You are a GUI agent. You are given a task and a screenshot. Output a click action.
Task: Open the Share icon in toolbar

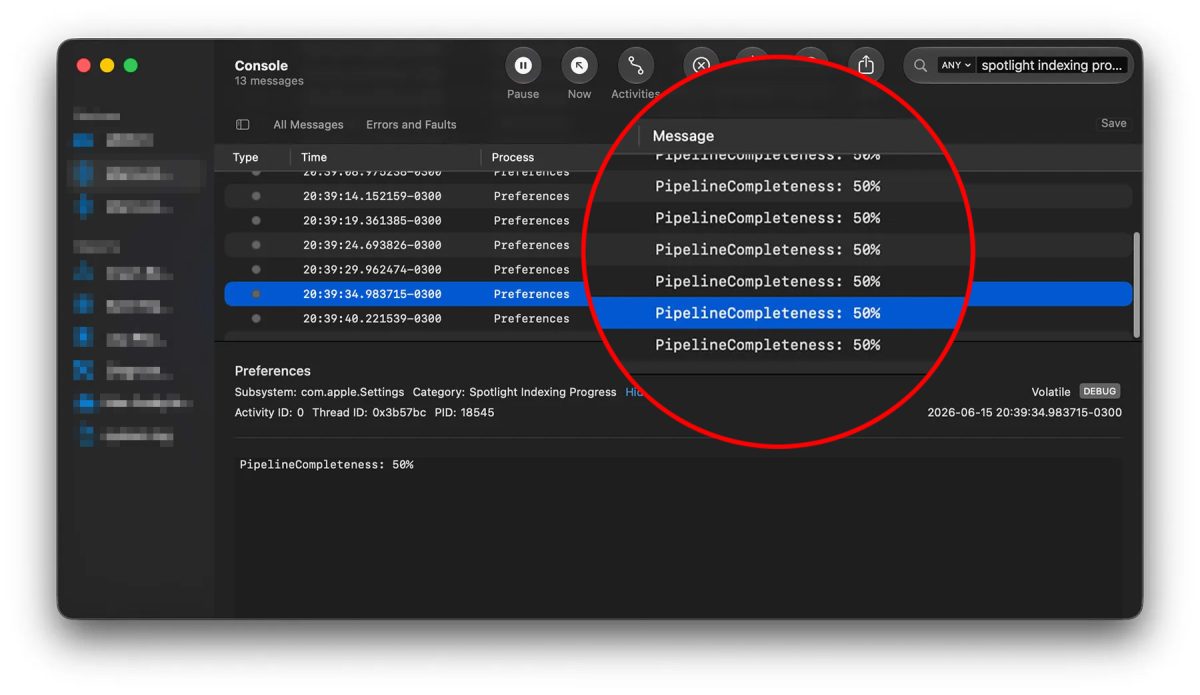[x=866, y=66]
